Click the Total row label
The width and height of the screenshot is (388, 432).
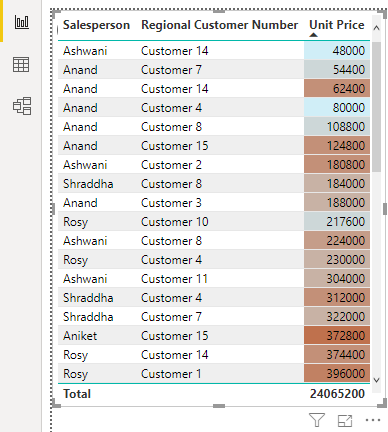pos(77,394)
